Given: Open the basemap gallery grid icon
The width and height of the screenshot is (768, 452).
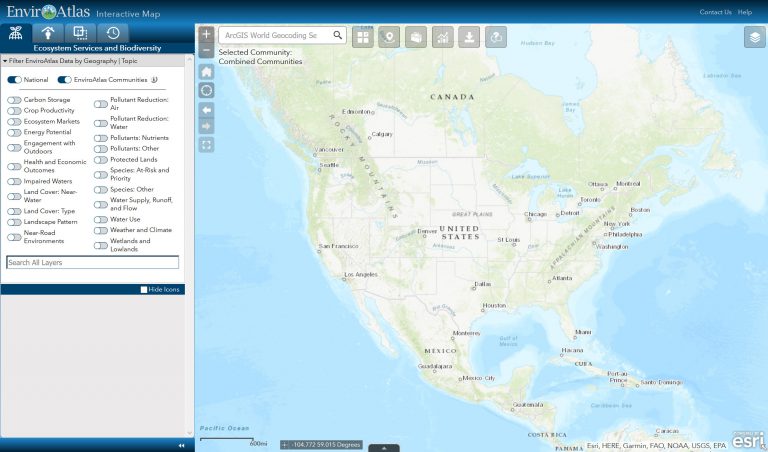Looking at the screenshot, I should (x=362, y=37).
